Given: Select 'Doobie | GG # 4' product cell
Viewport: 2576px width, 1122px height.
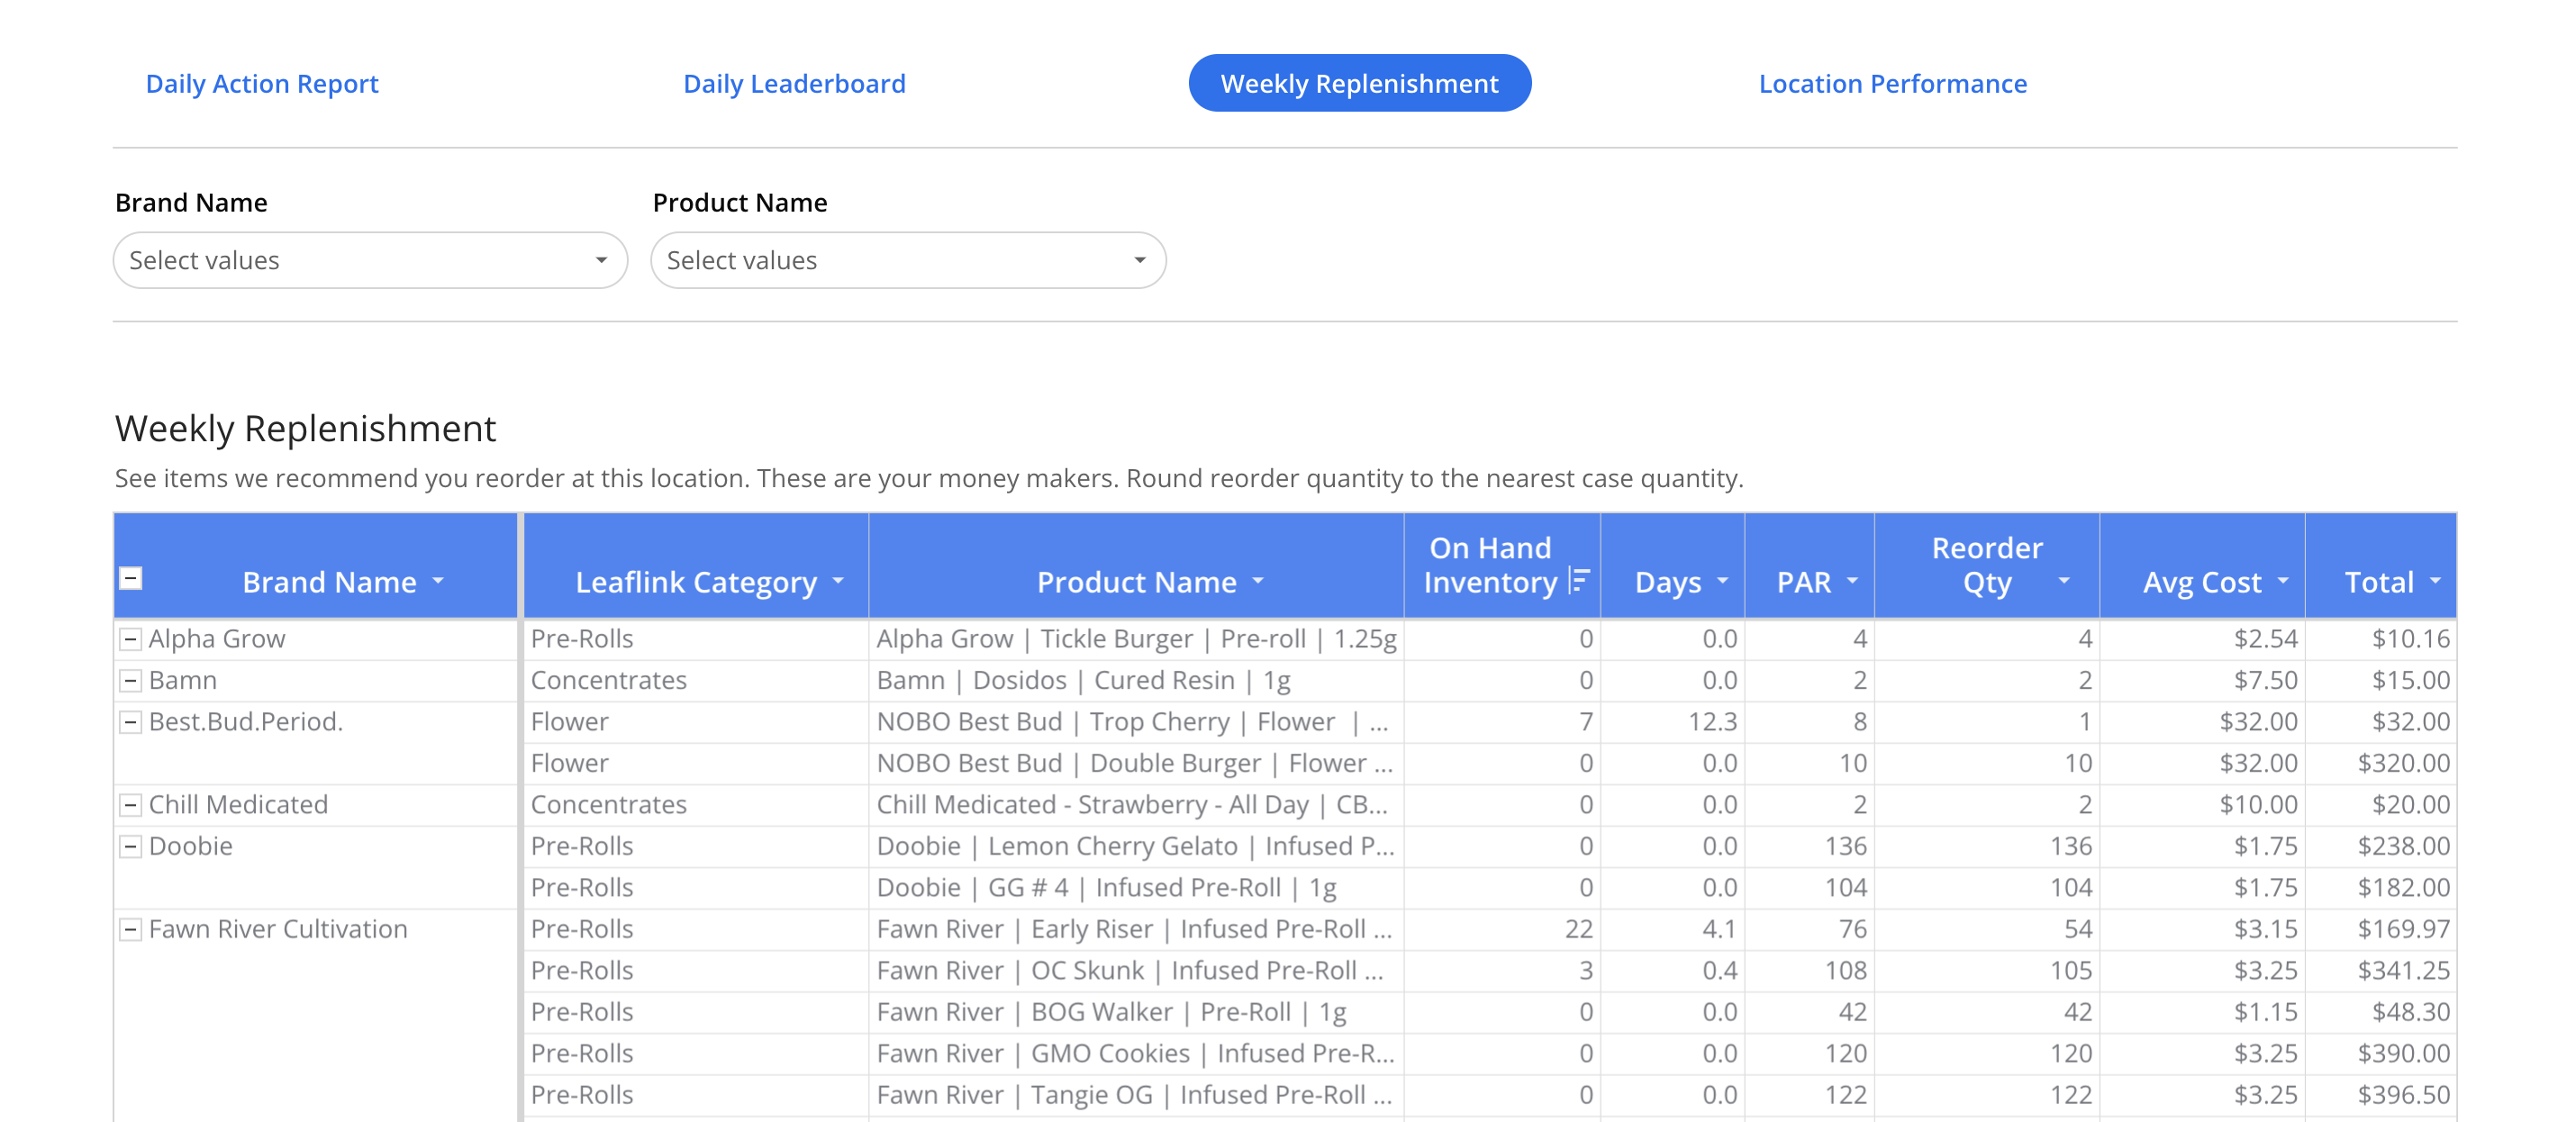Looking at the screenshot, I should tap(1136, 888).
